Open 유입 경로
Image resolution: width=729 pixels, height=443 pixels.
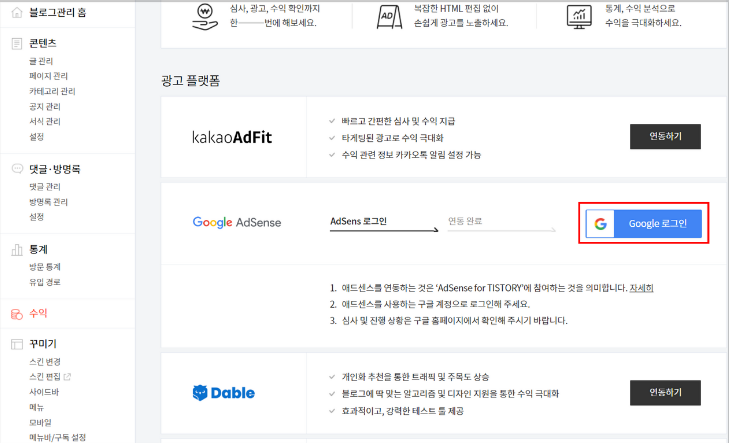45,282
